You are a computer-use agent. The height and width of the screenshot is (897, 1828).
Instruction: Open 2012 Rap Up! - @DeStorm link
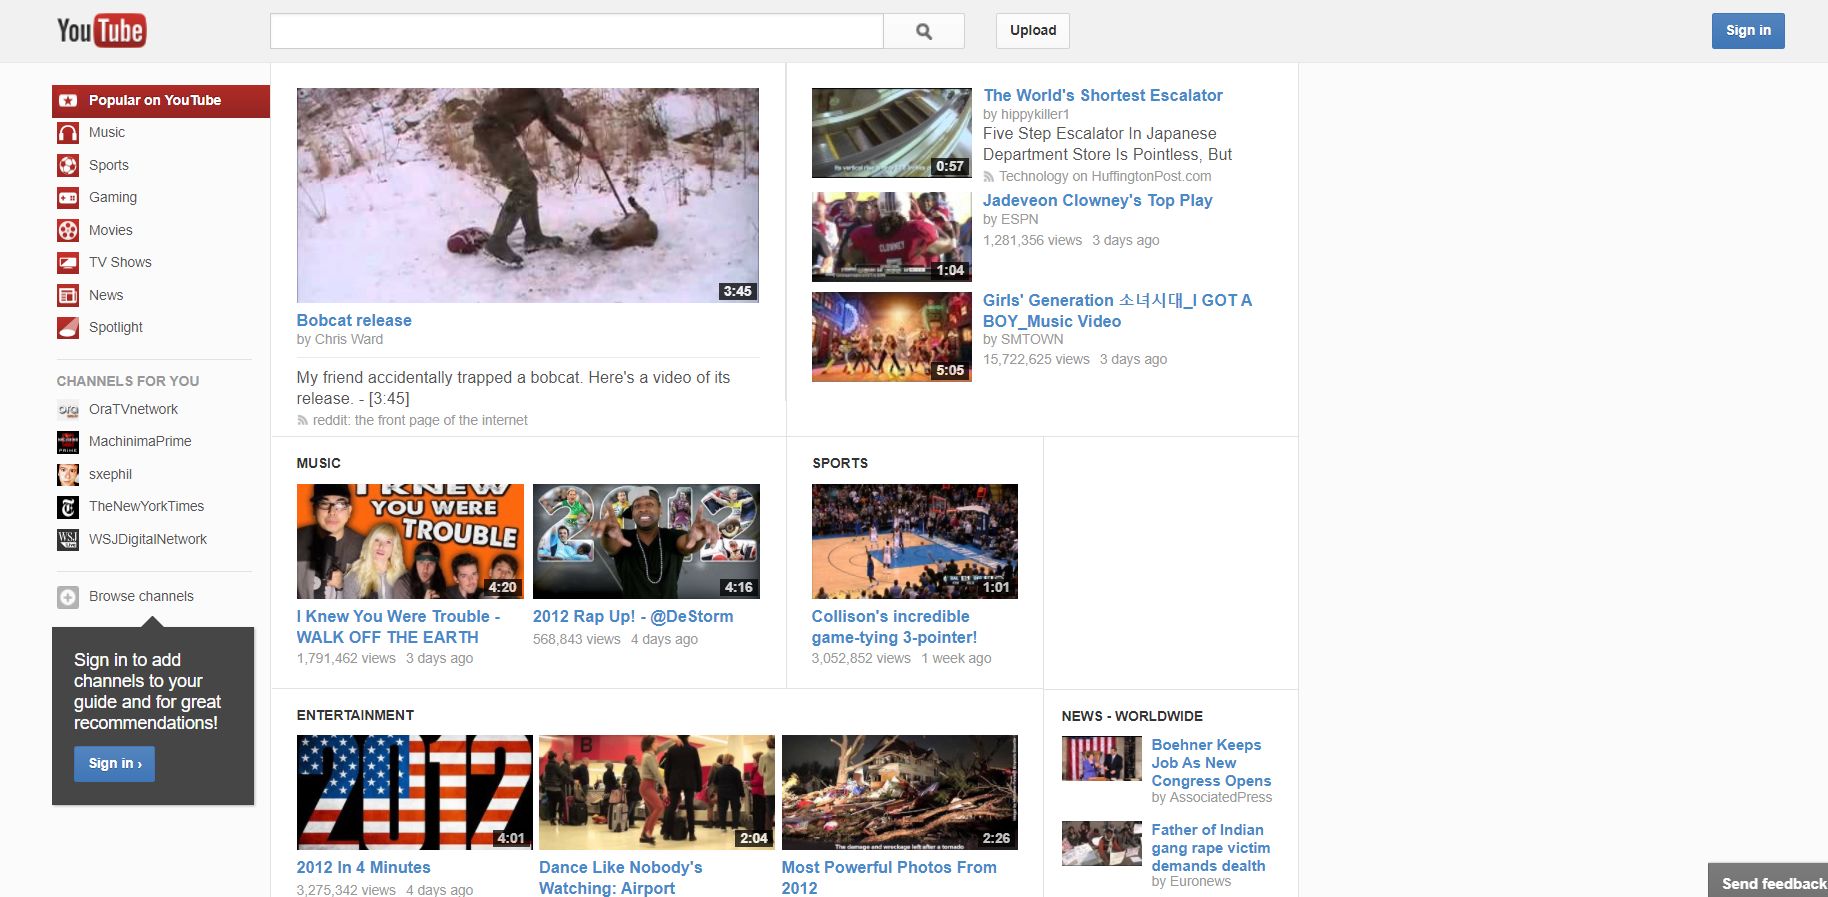pyautogui.click(x=633, y=616)
